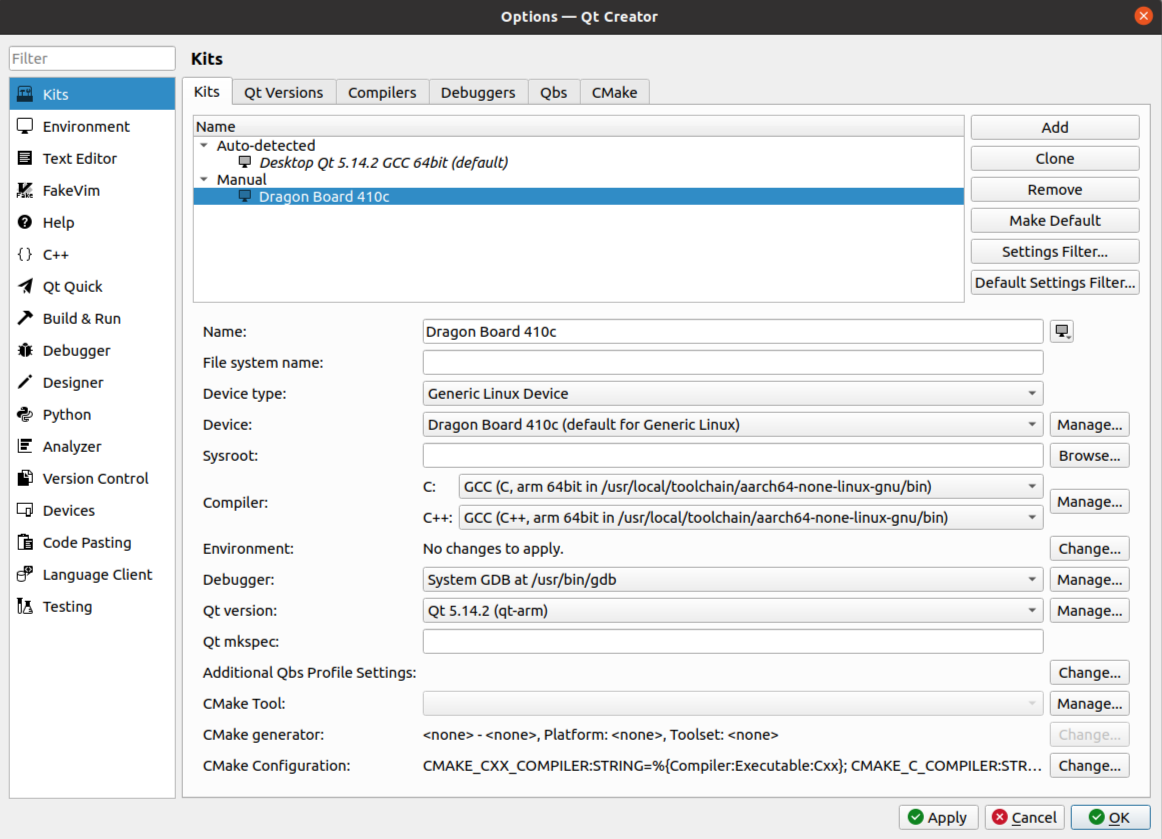Click Manage button for Compiler

click(1089, 502)
